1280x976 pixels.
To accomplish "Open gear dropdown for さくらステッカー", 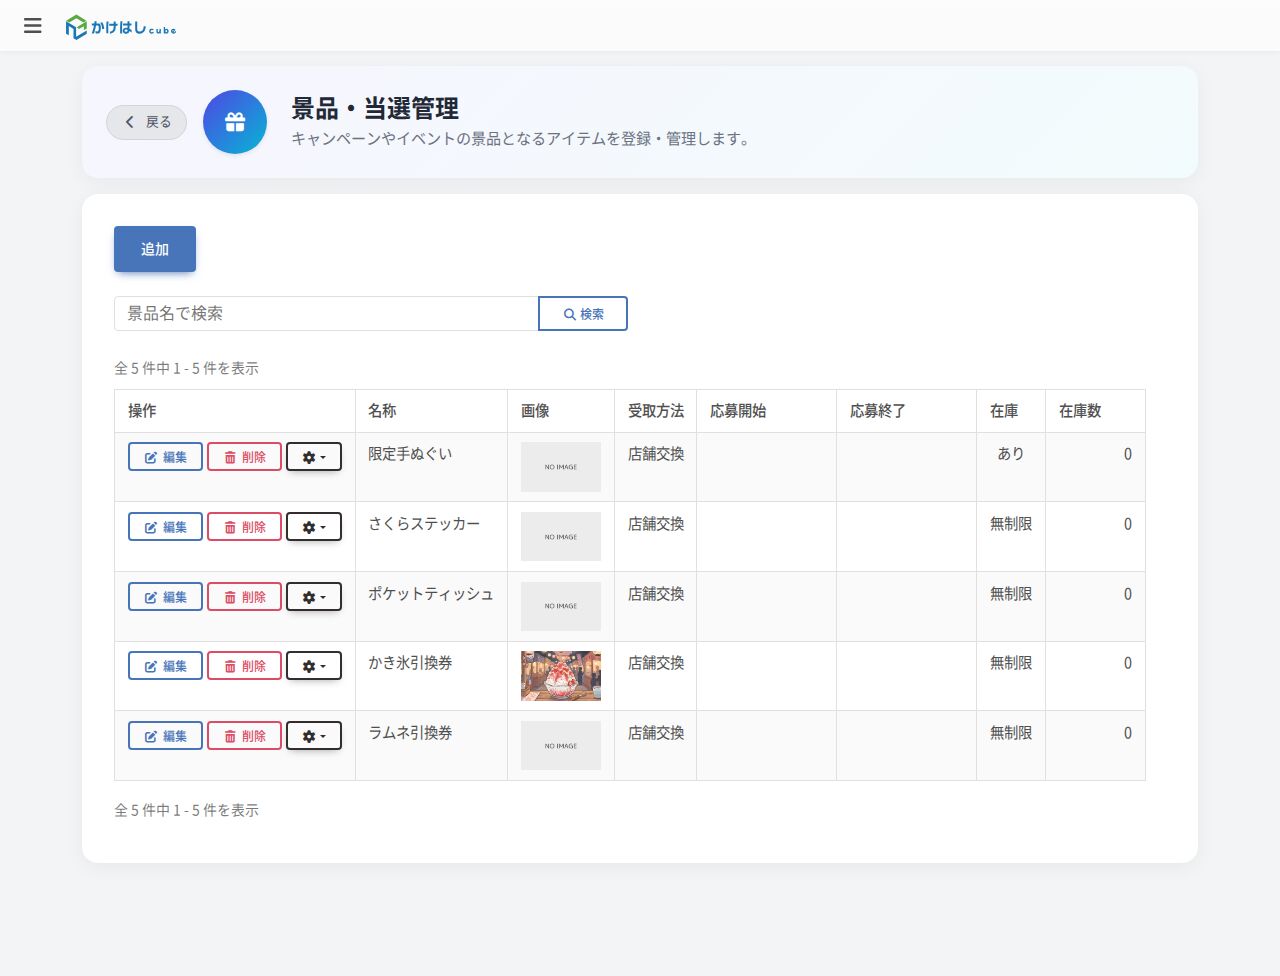I will (314, 527).
